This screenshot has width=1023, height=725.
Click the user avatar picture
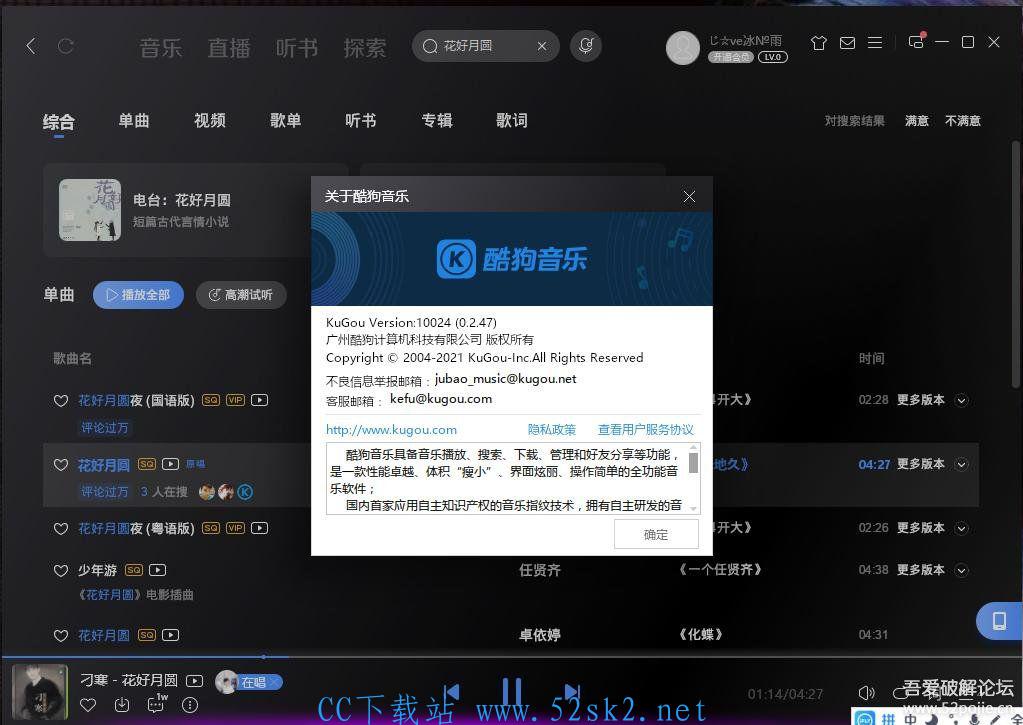click(682, 48)
